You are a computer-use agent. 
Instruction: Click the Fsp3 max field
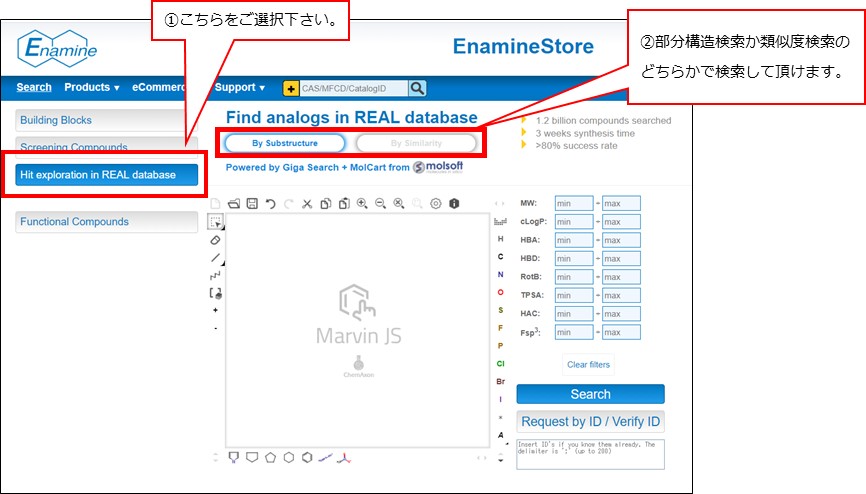point(621,332)
